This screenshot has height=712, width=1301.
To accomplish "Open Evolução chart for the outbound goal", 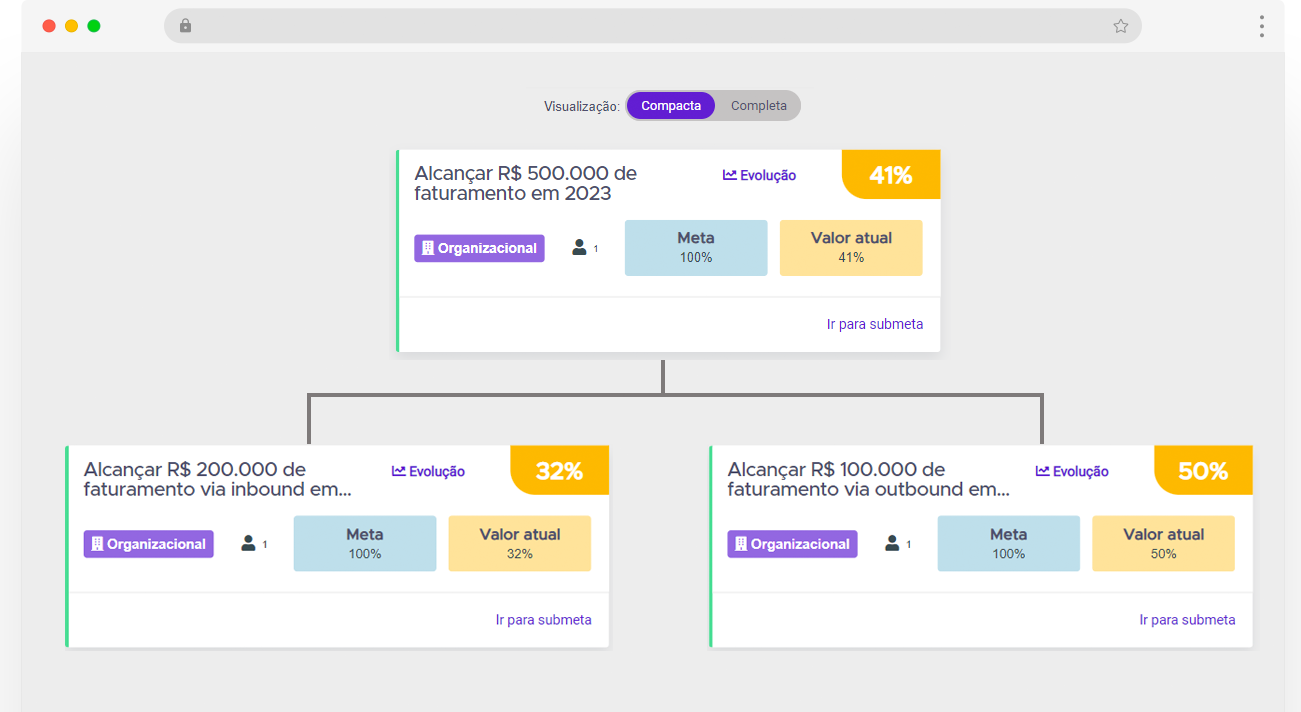I will (x=1072, y=471).
